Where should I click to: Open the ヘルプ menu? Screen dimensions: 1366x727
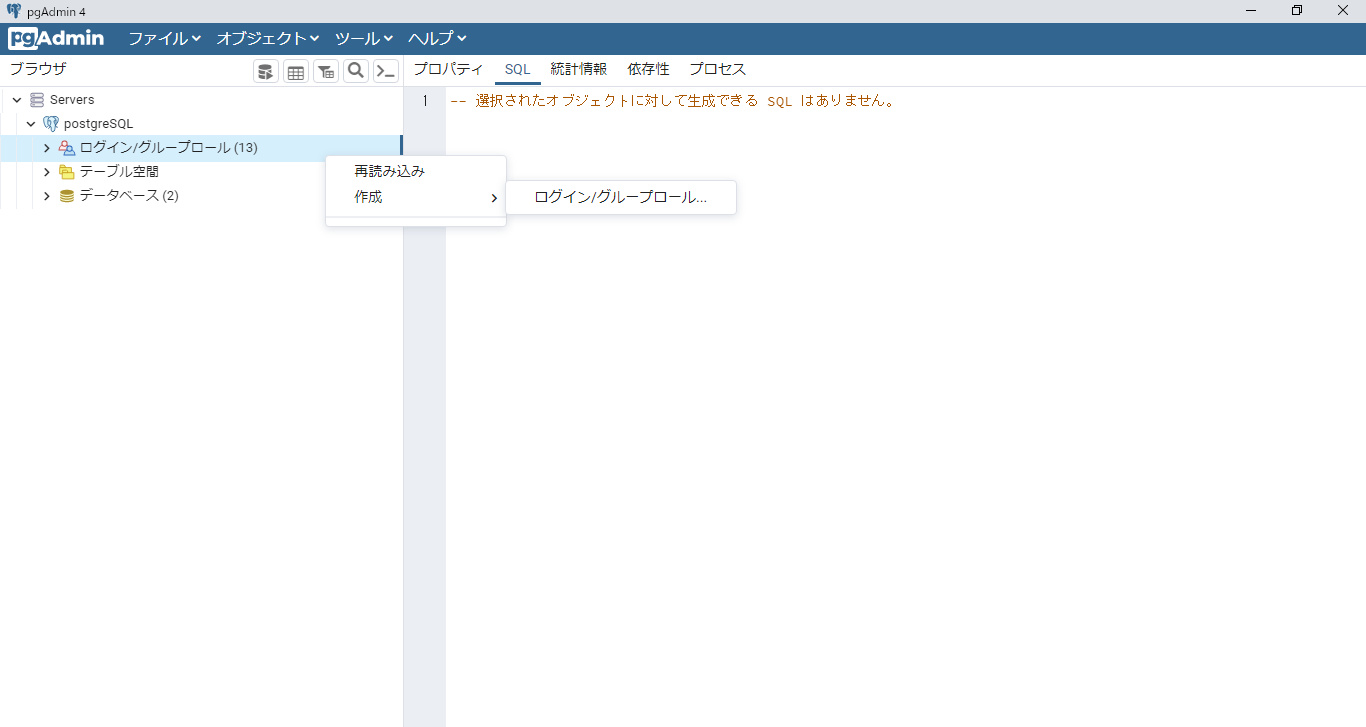pyautogui.click(x=438, y=39)
